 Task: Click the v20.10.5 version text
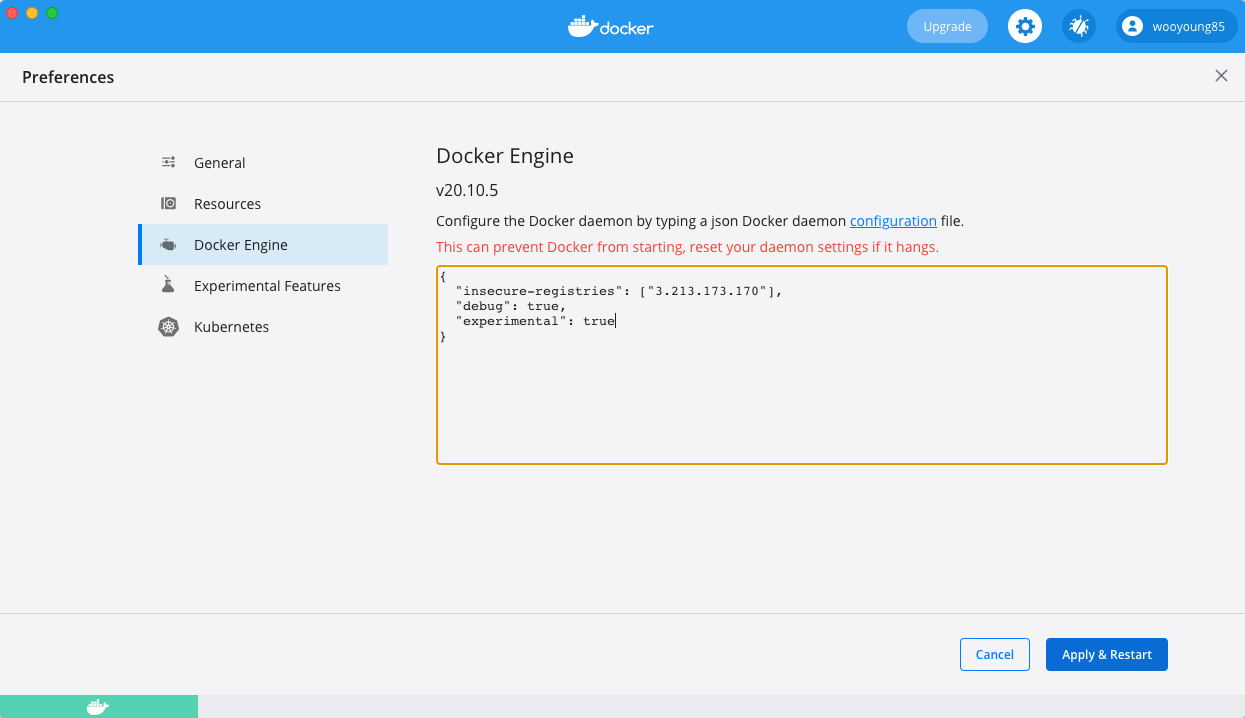pos(467,190)
